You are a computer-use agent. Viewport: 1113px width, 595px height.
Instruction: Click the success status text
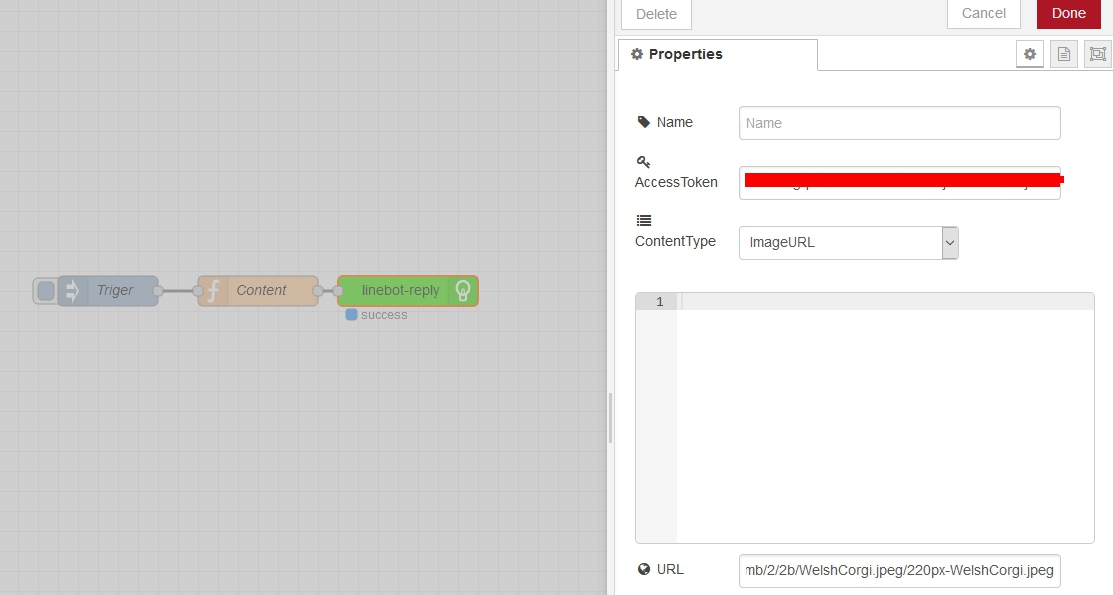tap(384, 315)
